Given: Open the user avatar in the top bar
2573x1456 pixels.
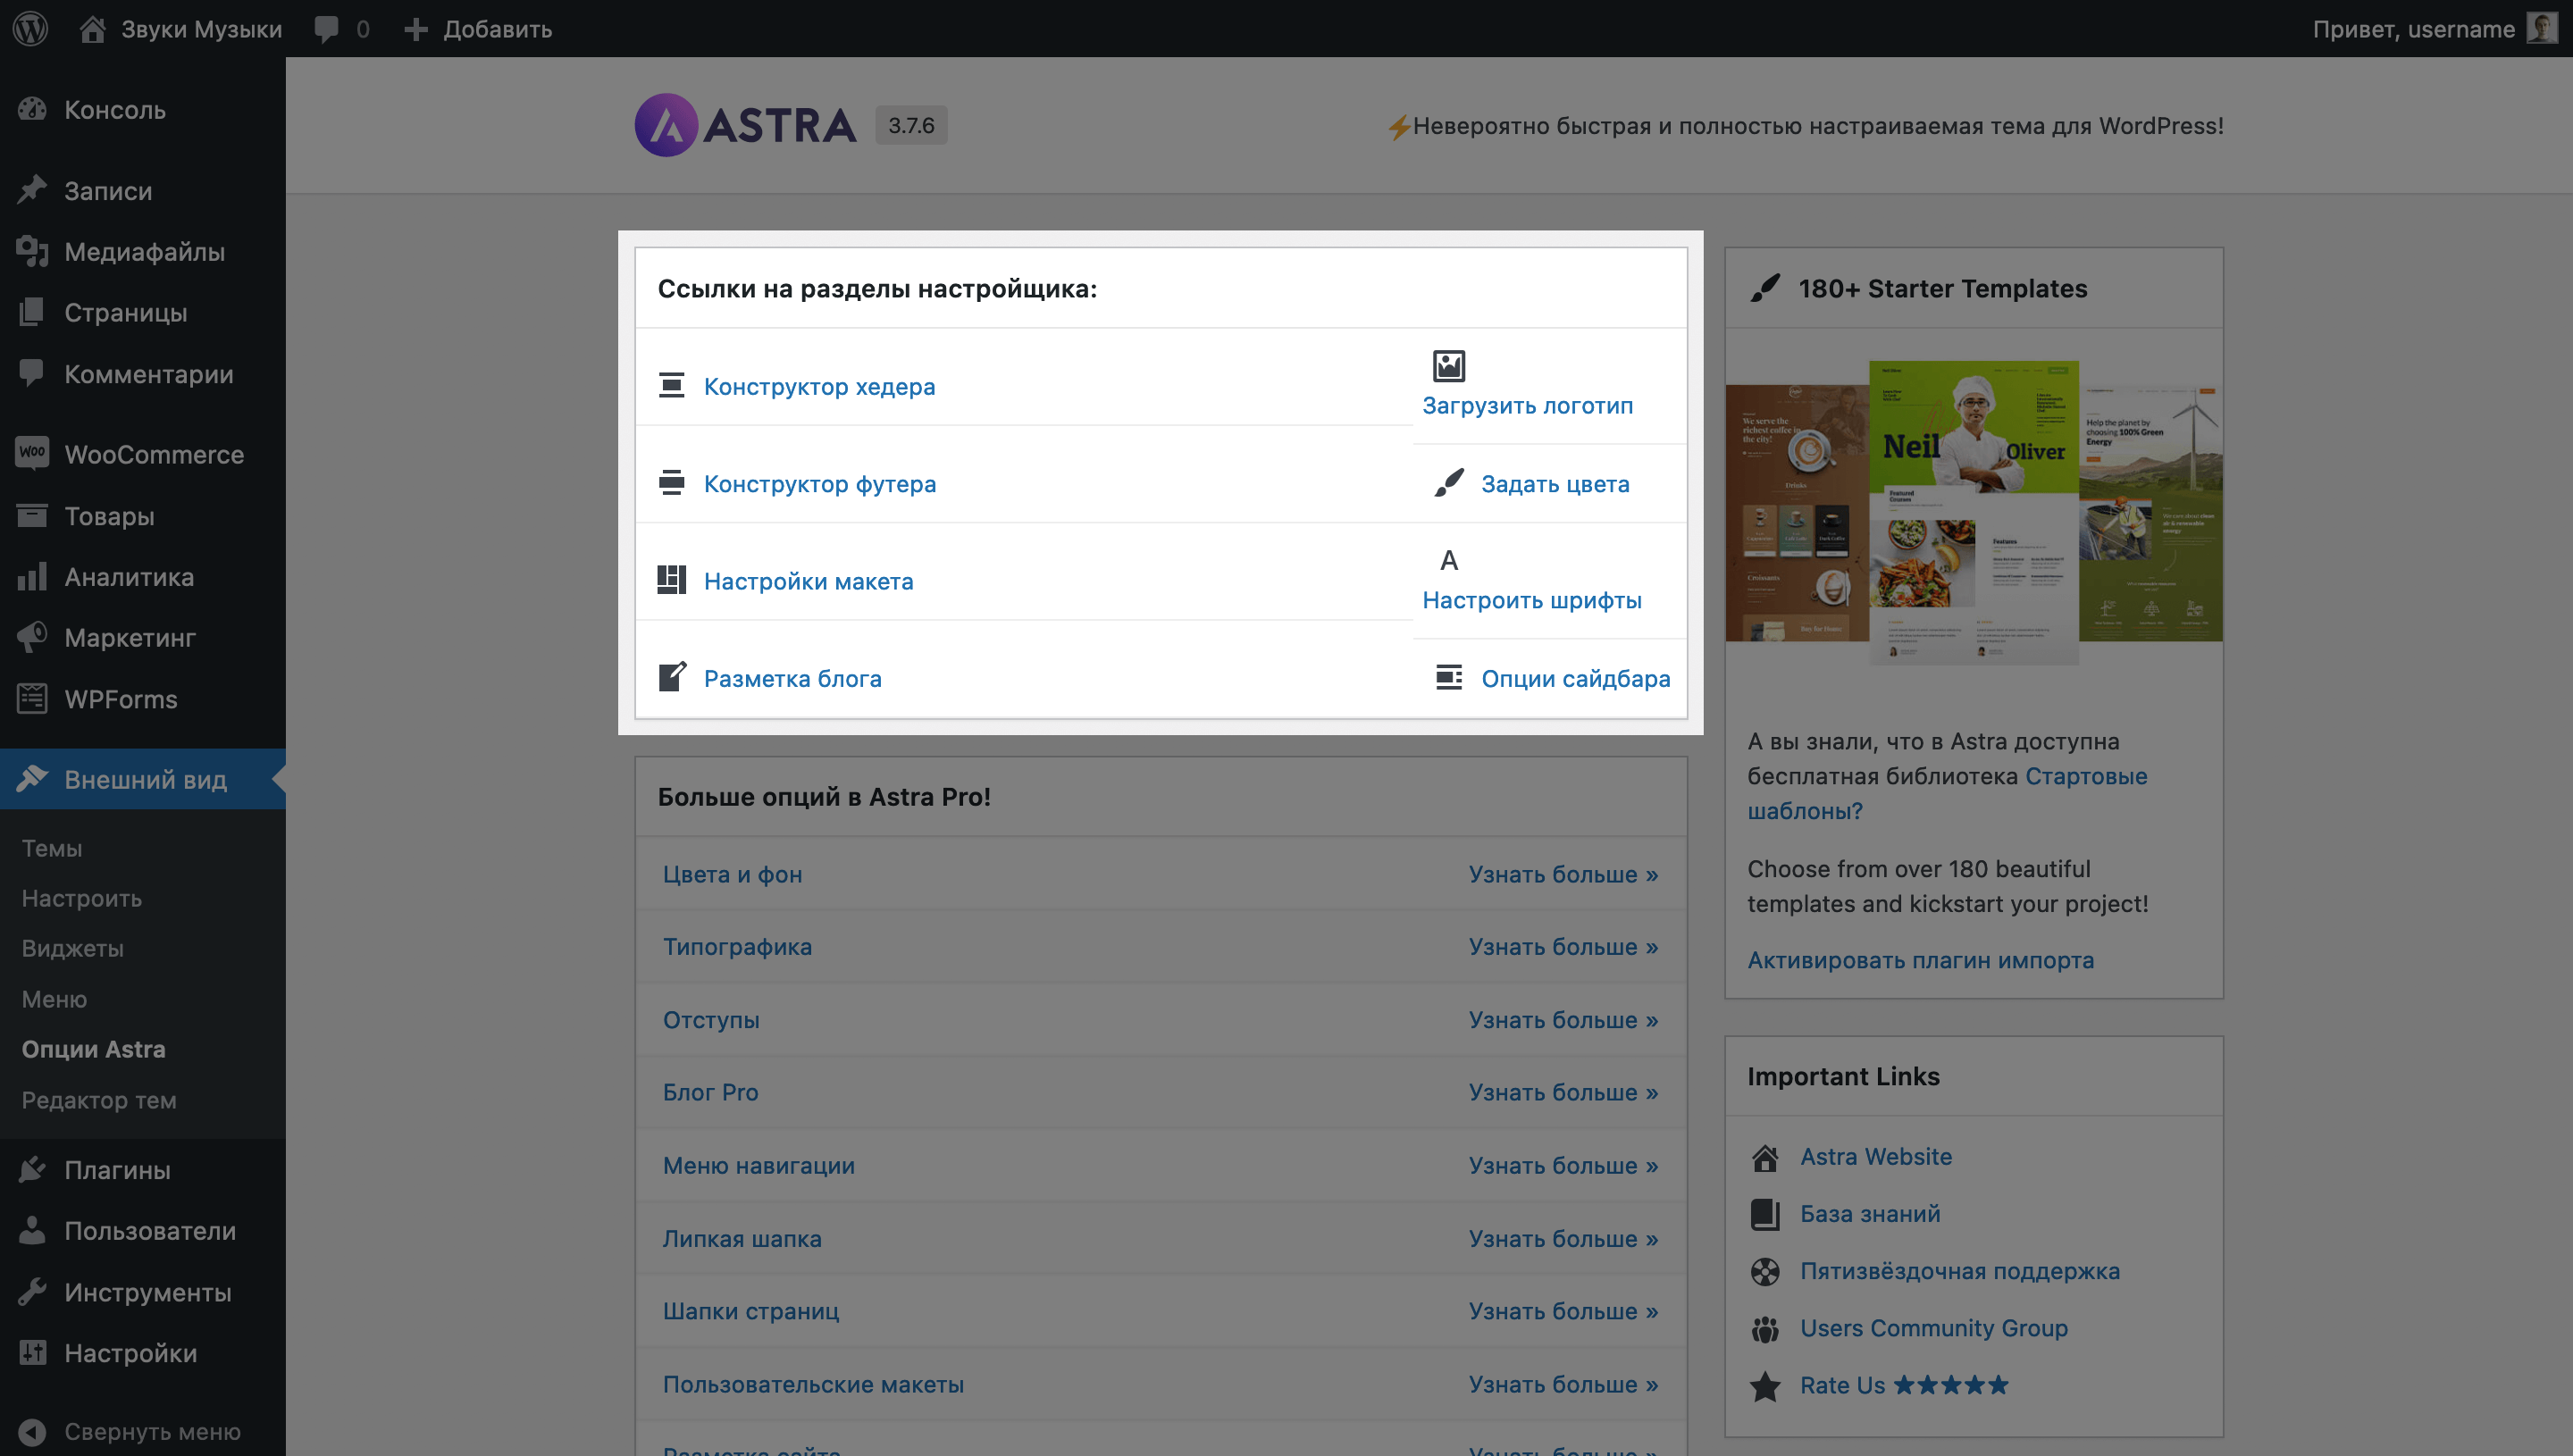Looking at the screenshot, I should click(2541, 28).
